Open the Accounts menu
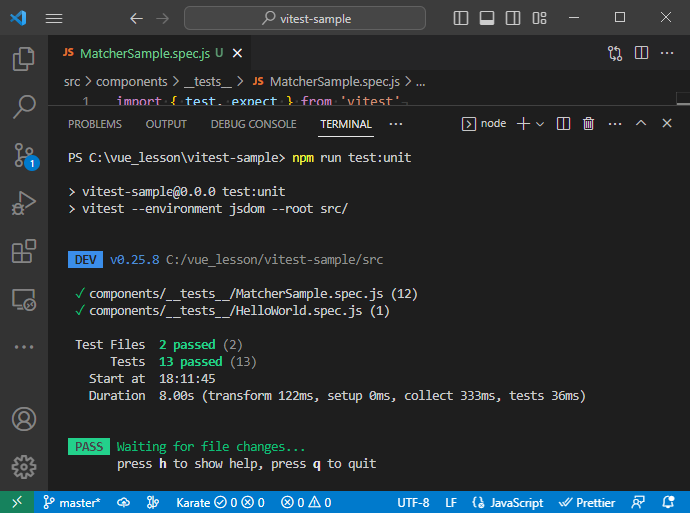 [24, 419]
